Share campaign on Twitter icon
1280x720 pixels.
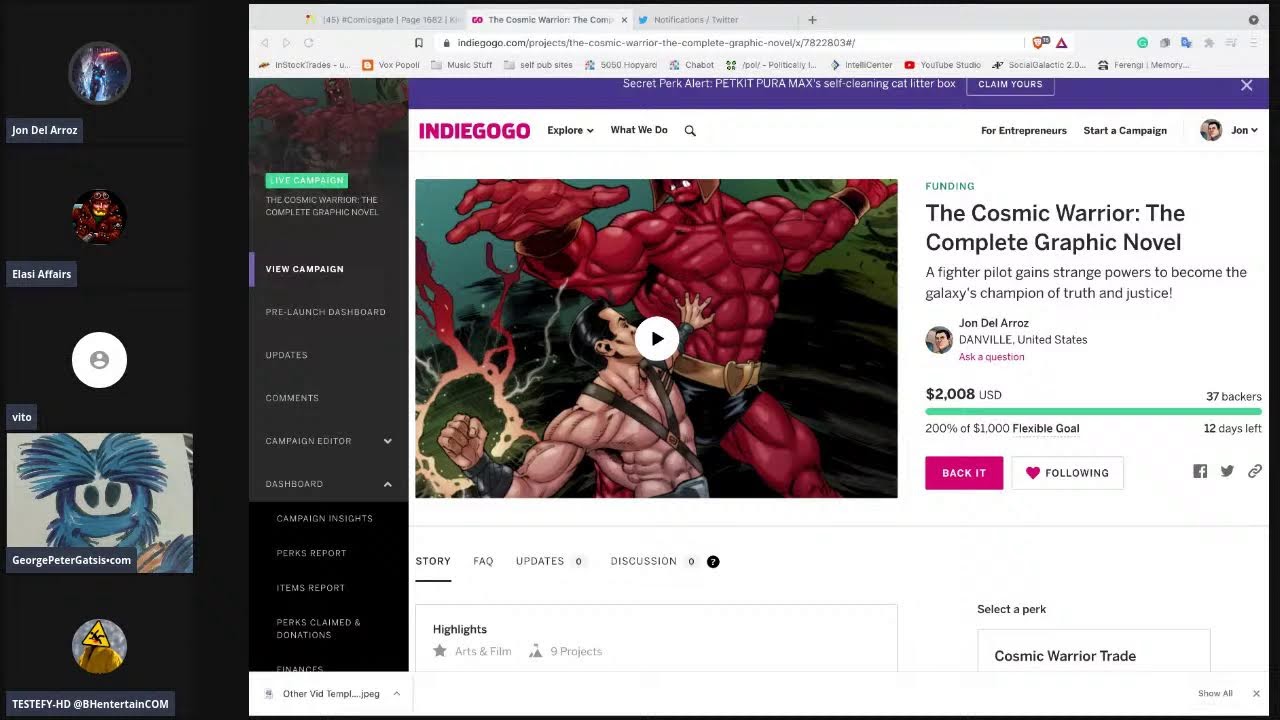click(x=1227, y=472)
